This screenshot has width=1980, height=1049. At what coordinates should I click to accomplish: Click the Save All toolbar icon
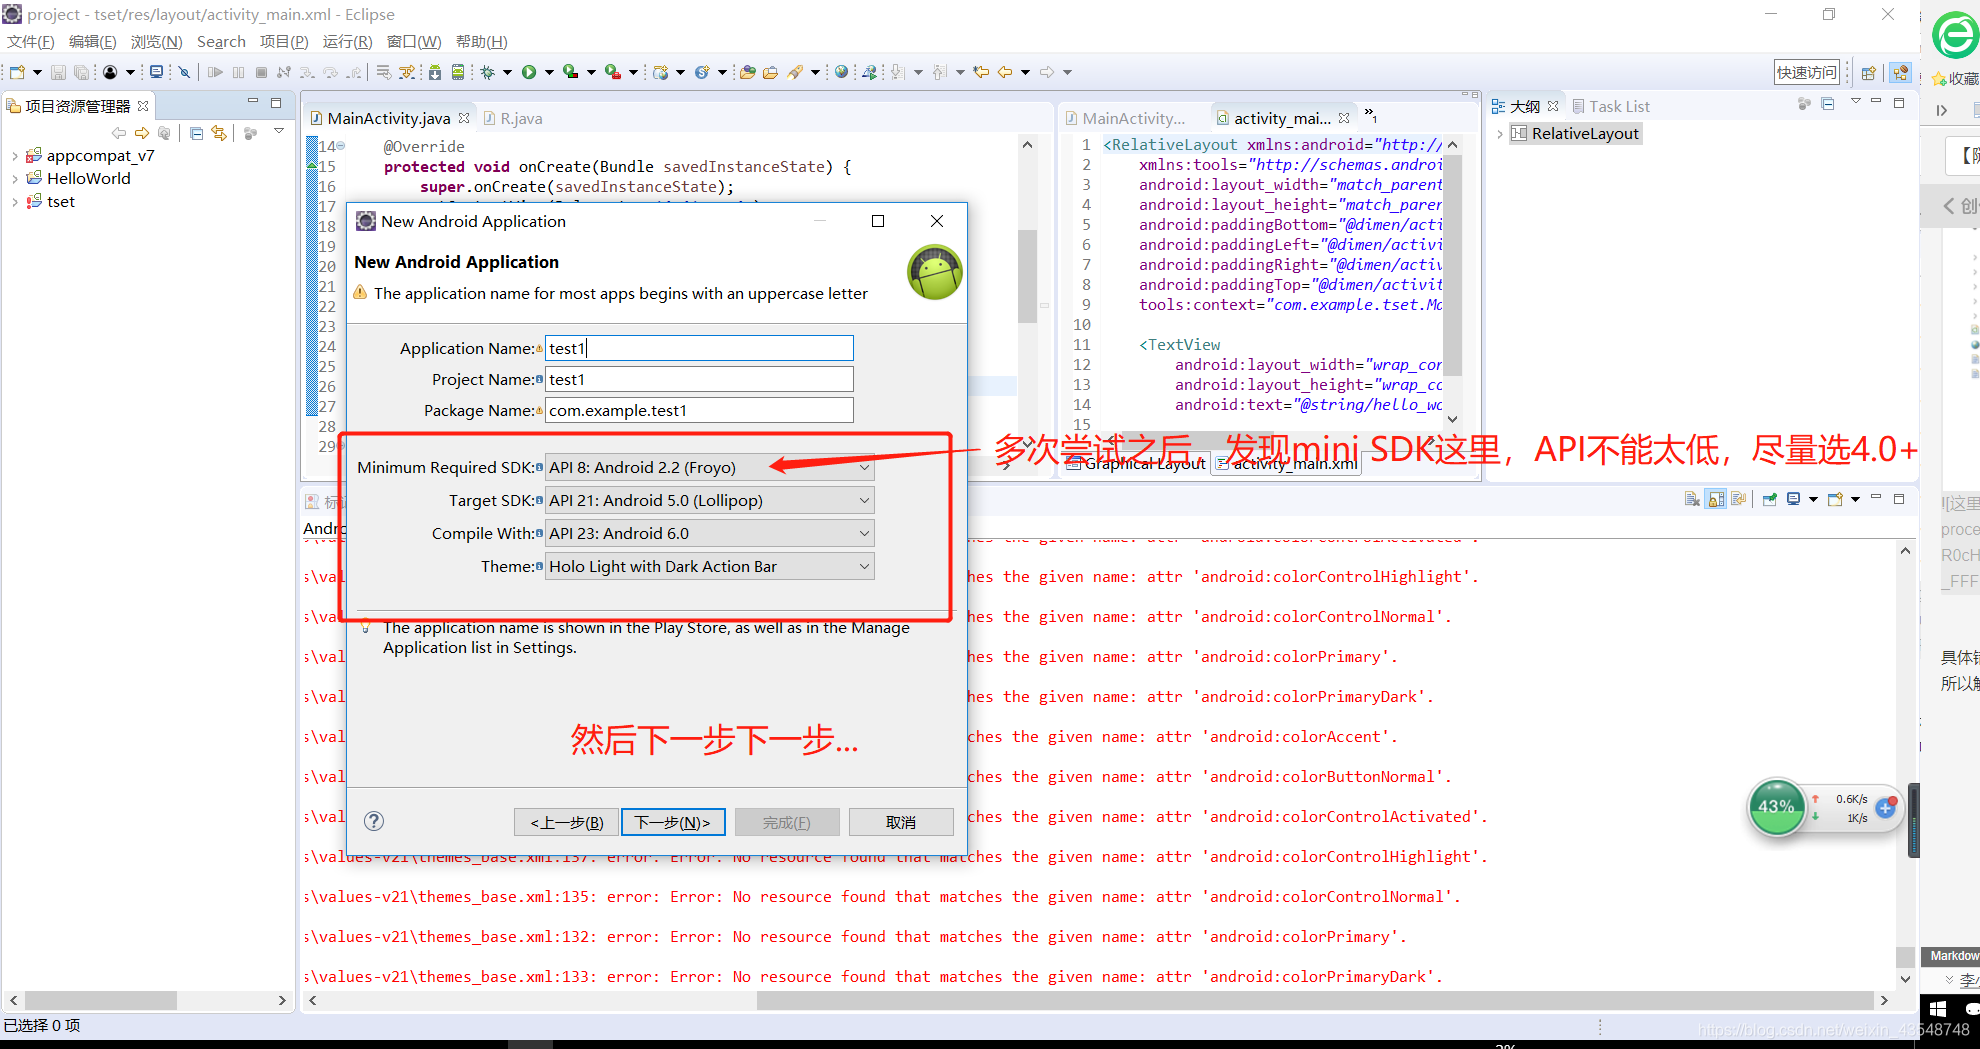tap(81, 72)
